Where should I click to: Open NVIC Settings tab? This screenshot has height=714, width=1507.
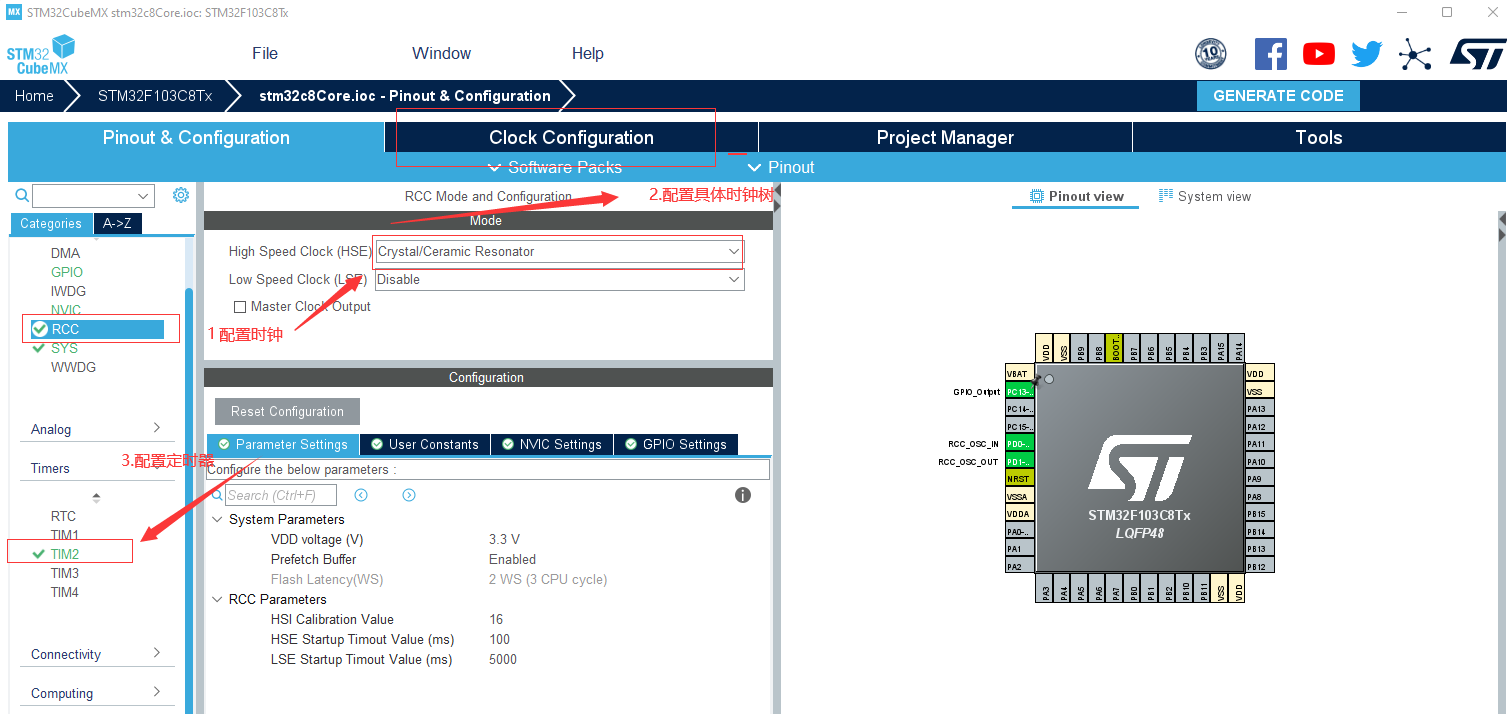(x=552, y=444)
